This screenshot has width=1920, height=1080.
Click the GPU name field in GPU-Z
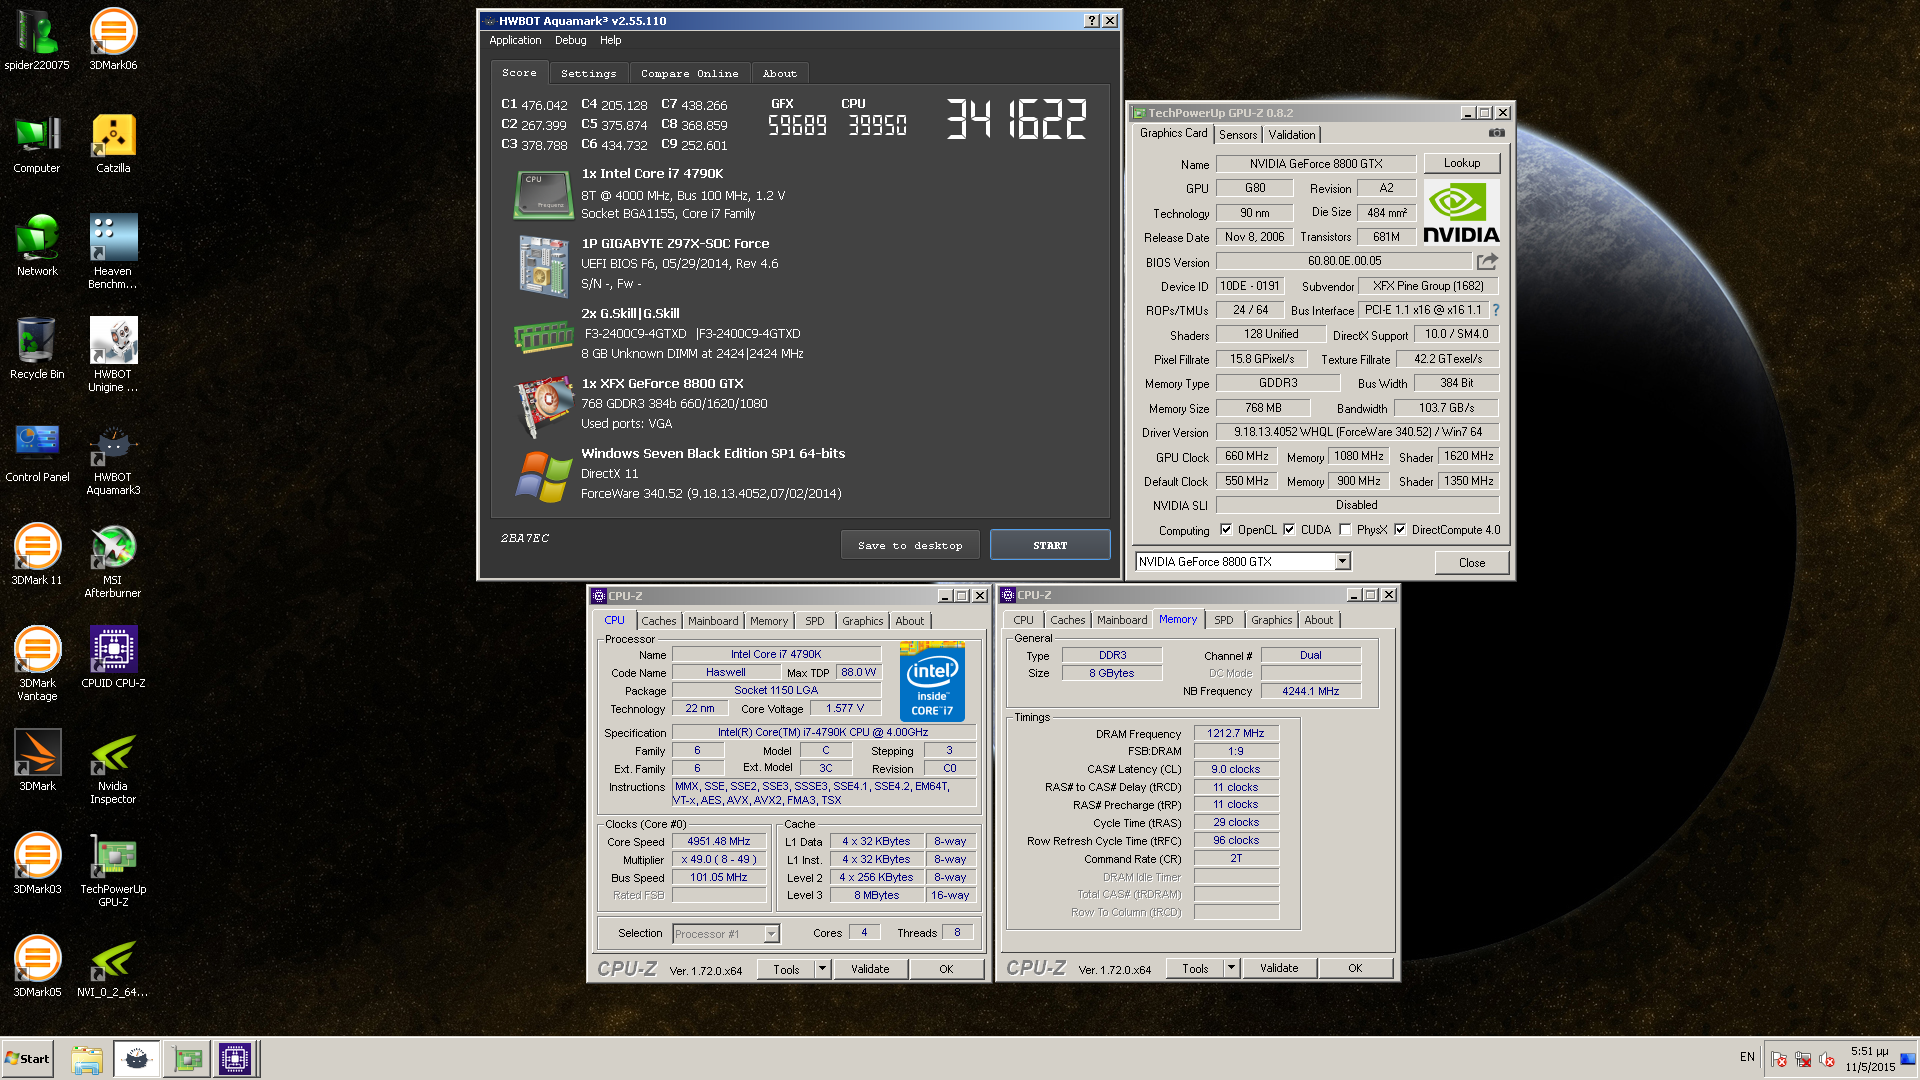[1316, 164]
